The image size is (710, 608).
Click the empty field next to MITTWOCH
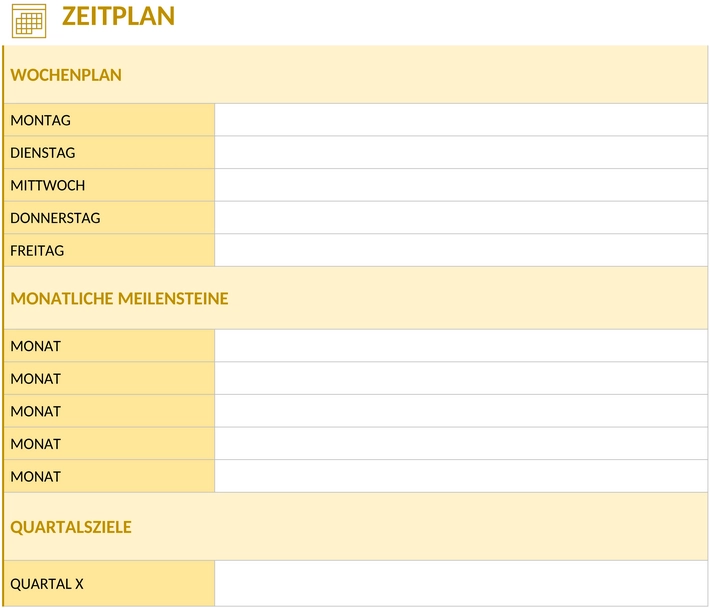(x=461, y=185)
